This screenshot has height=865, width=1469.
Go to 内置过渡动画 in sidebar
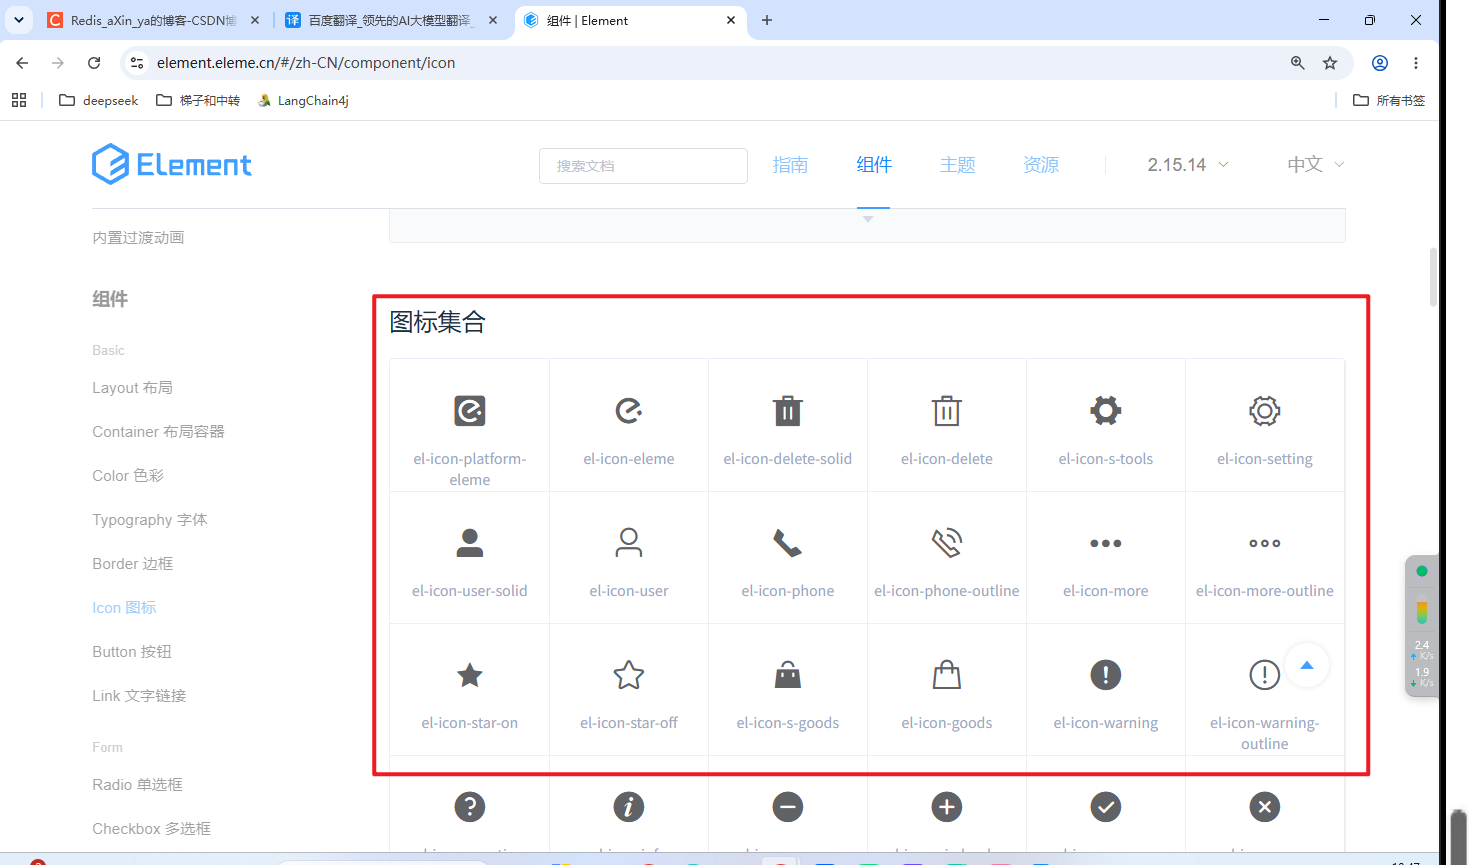pyautogui.click(x=138, y=238)
